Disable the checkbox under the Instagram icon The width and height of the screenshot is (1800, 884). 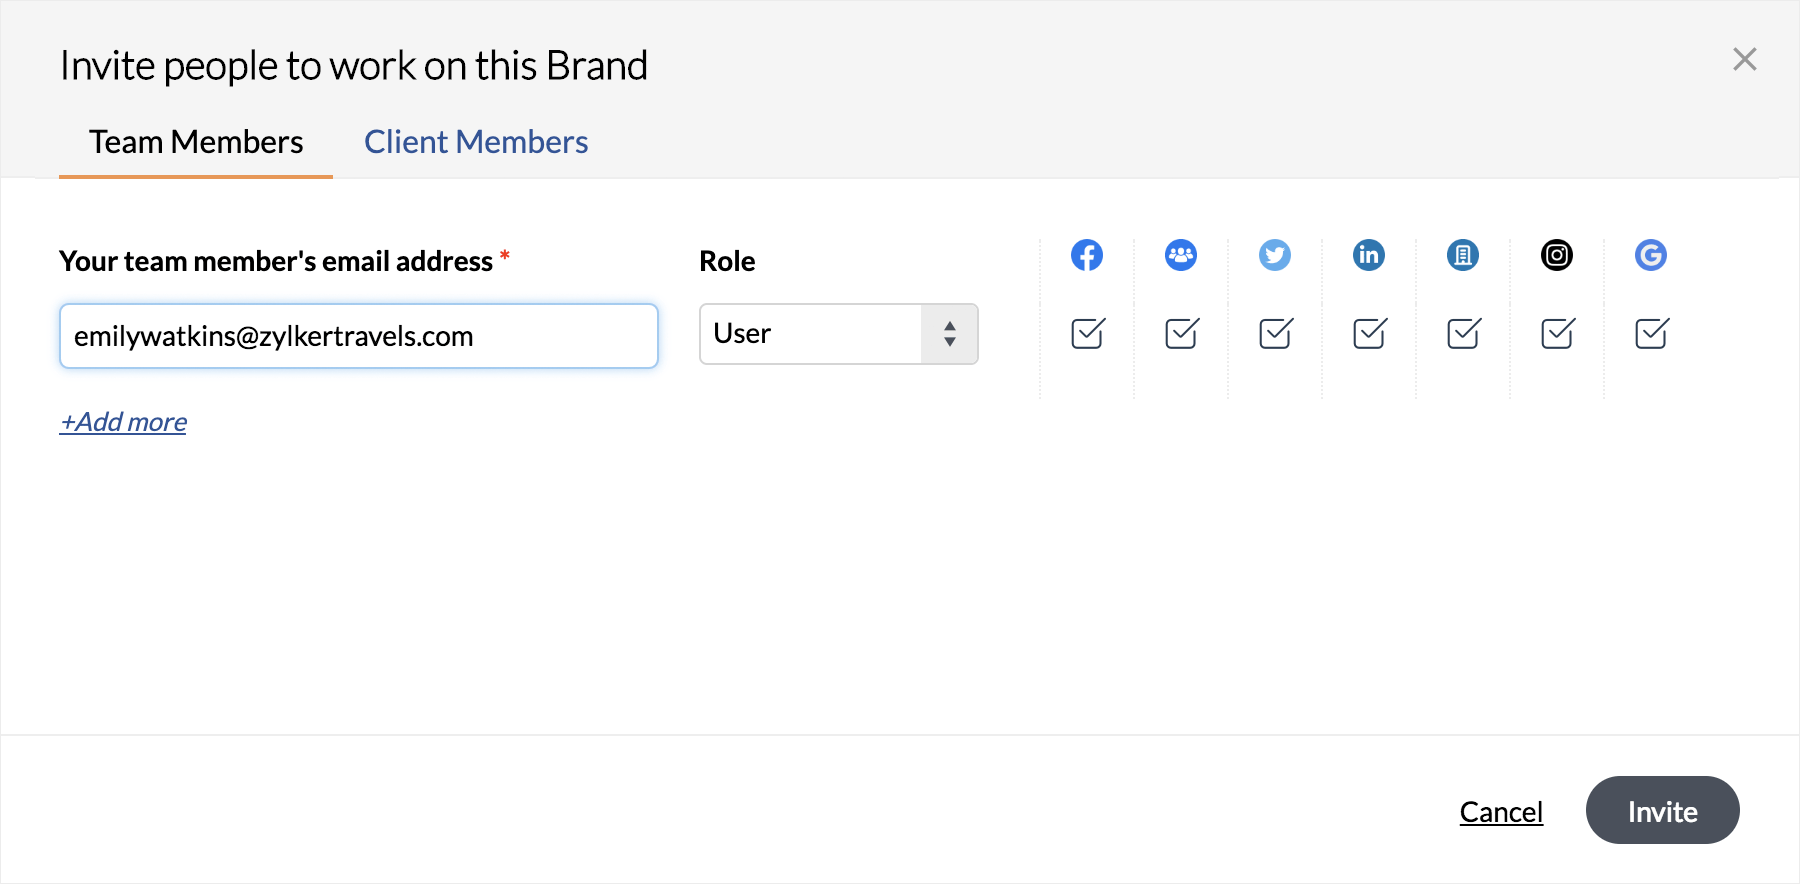(1557, 333)
